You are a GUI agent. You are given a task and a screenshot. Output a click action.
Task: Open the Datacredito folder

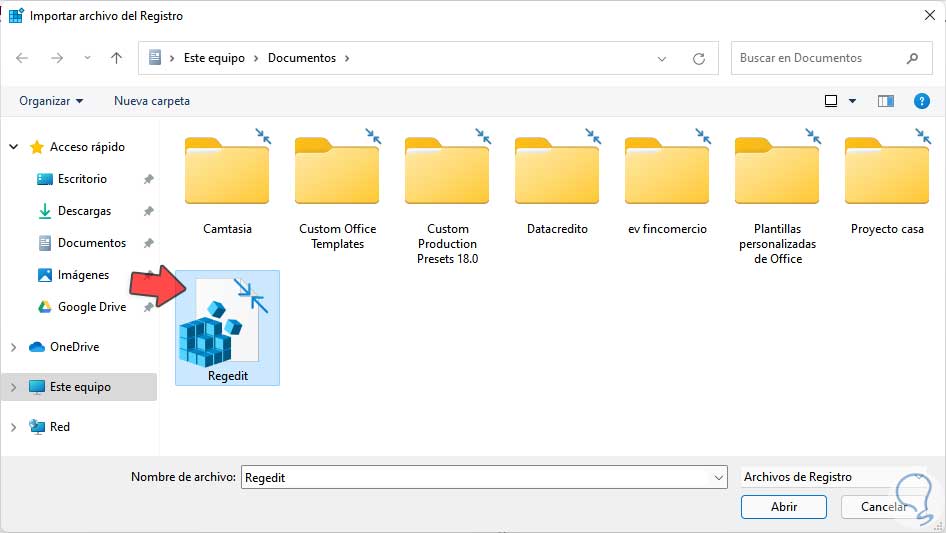coord(557,182)
